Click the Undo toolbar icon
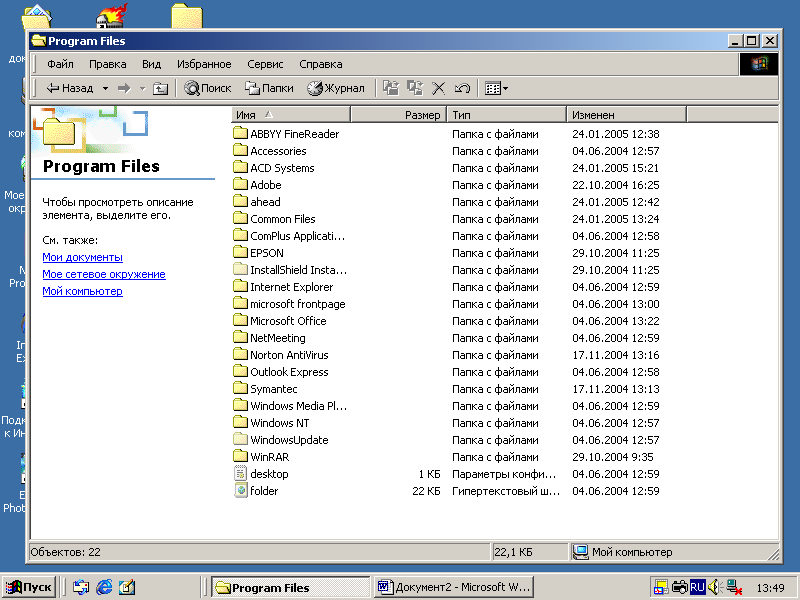The image size is (800, 600). [462, 88]
